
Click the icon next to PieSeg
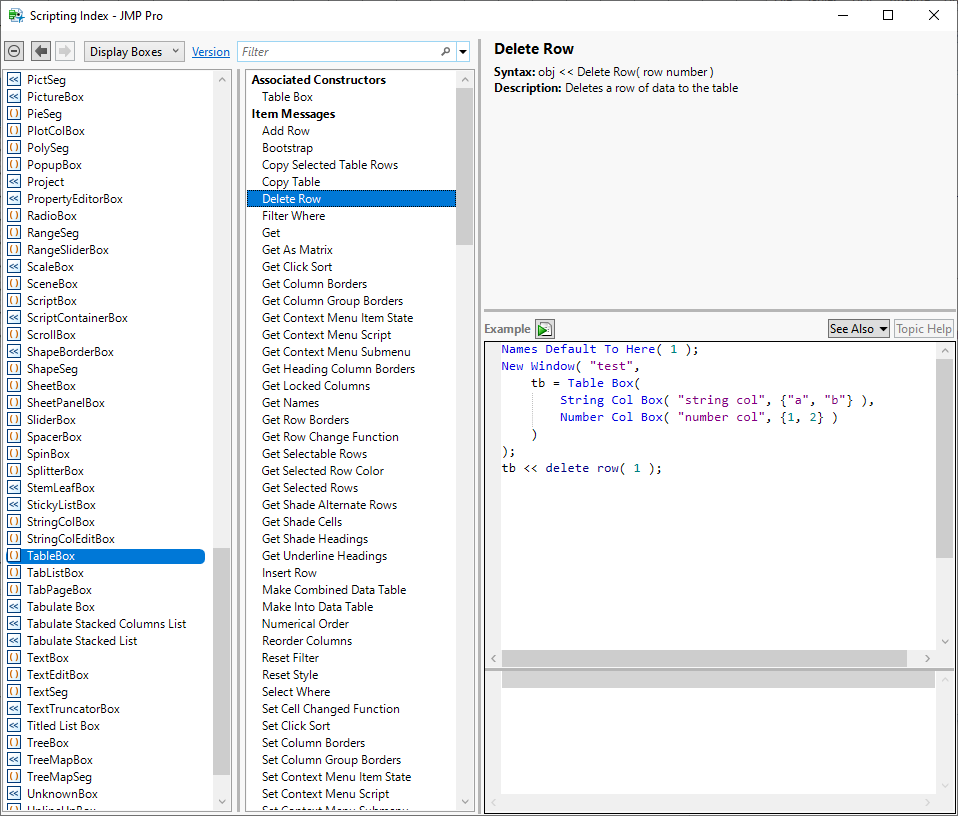coord(14,114)
